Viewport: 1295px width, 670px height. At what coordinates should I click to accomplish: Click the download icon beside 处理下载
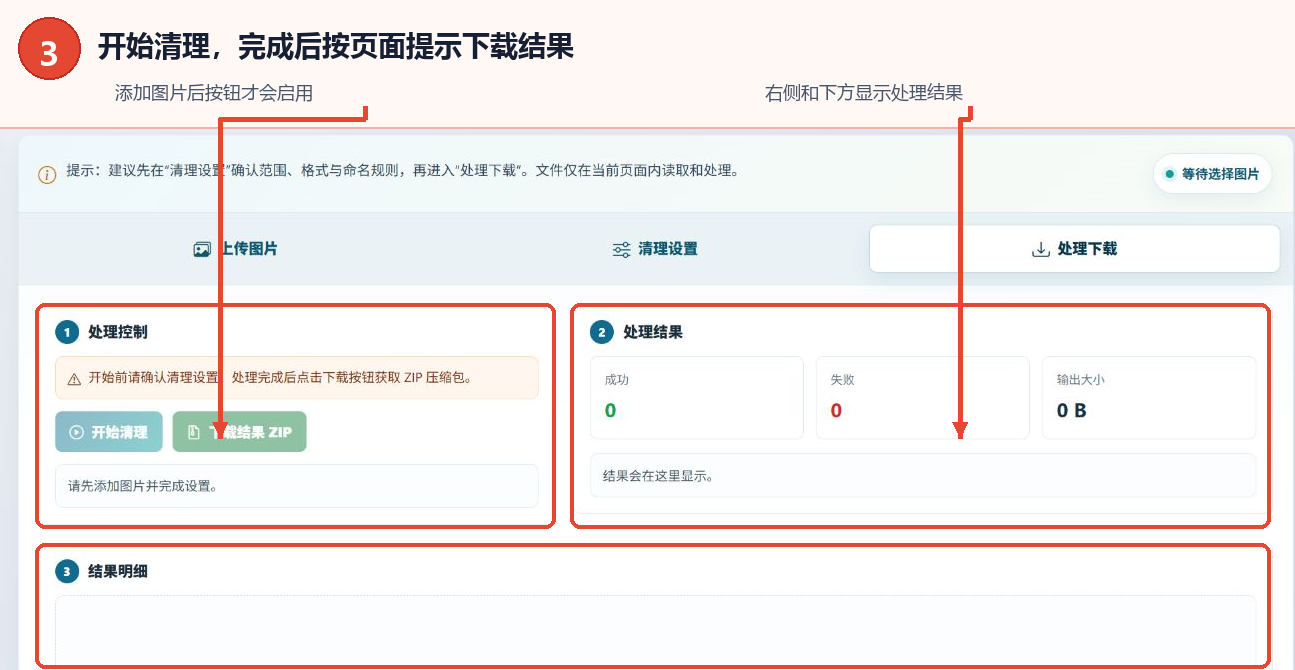click(x=1040, y=249)
